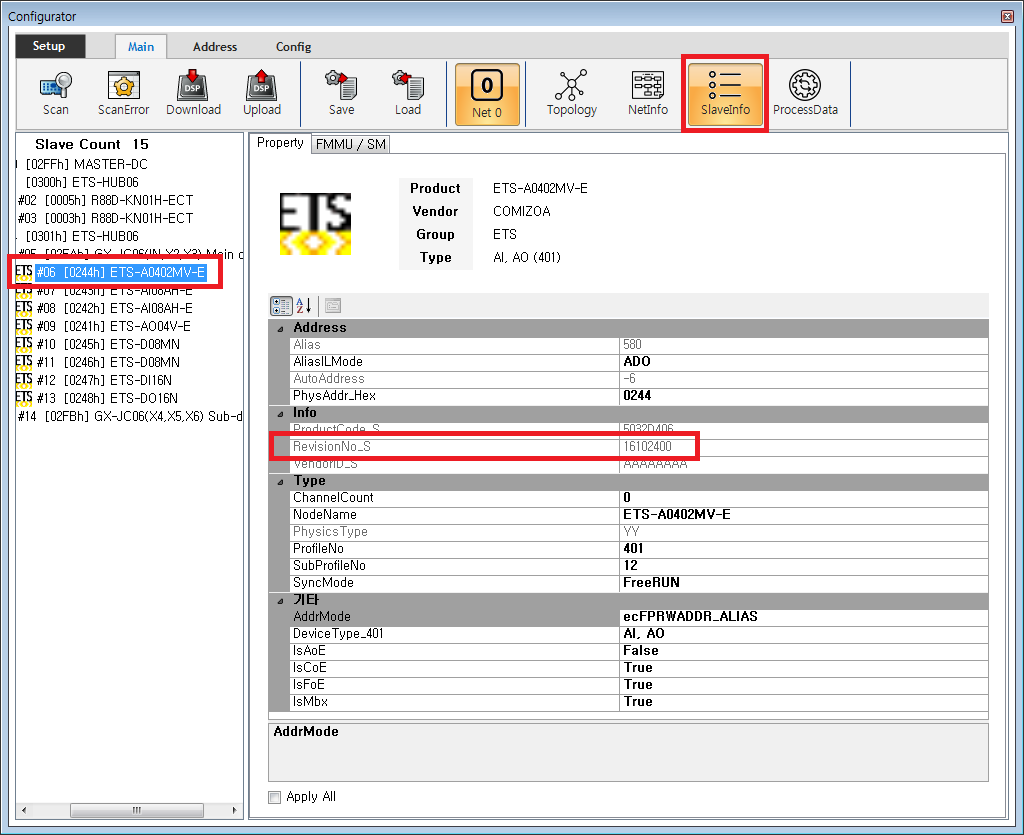Click the Setup button
This screenshot has height=835, width=1024.
(49, 46)
